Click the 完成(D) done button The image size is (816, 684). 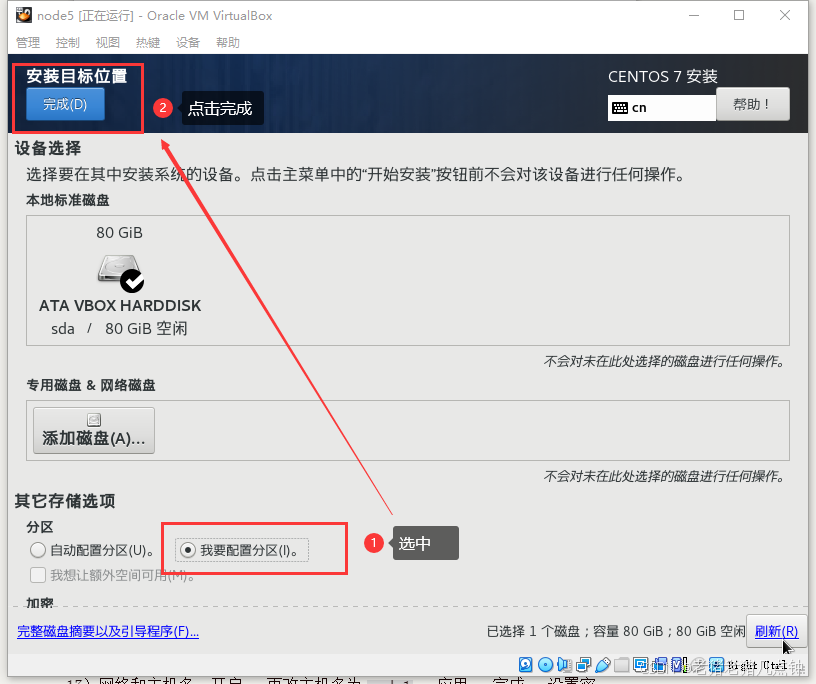point(65,104)
